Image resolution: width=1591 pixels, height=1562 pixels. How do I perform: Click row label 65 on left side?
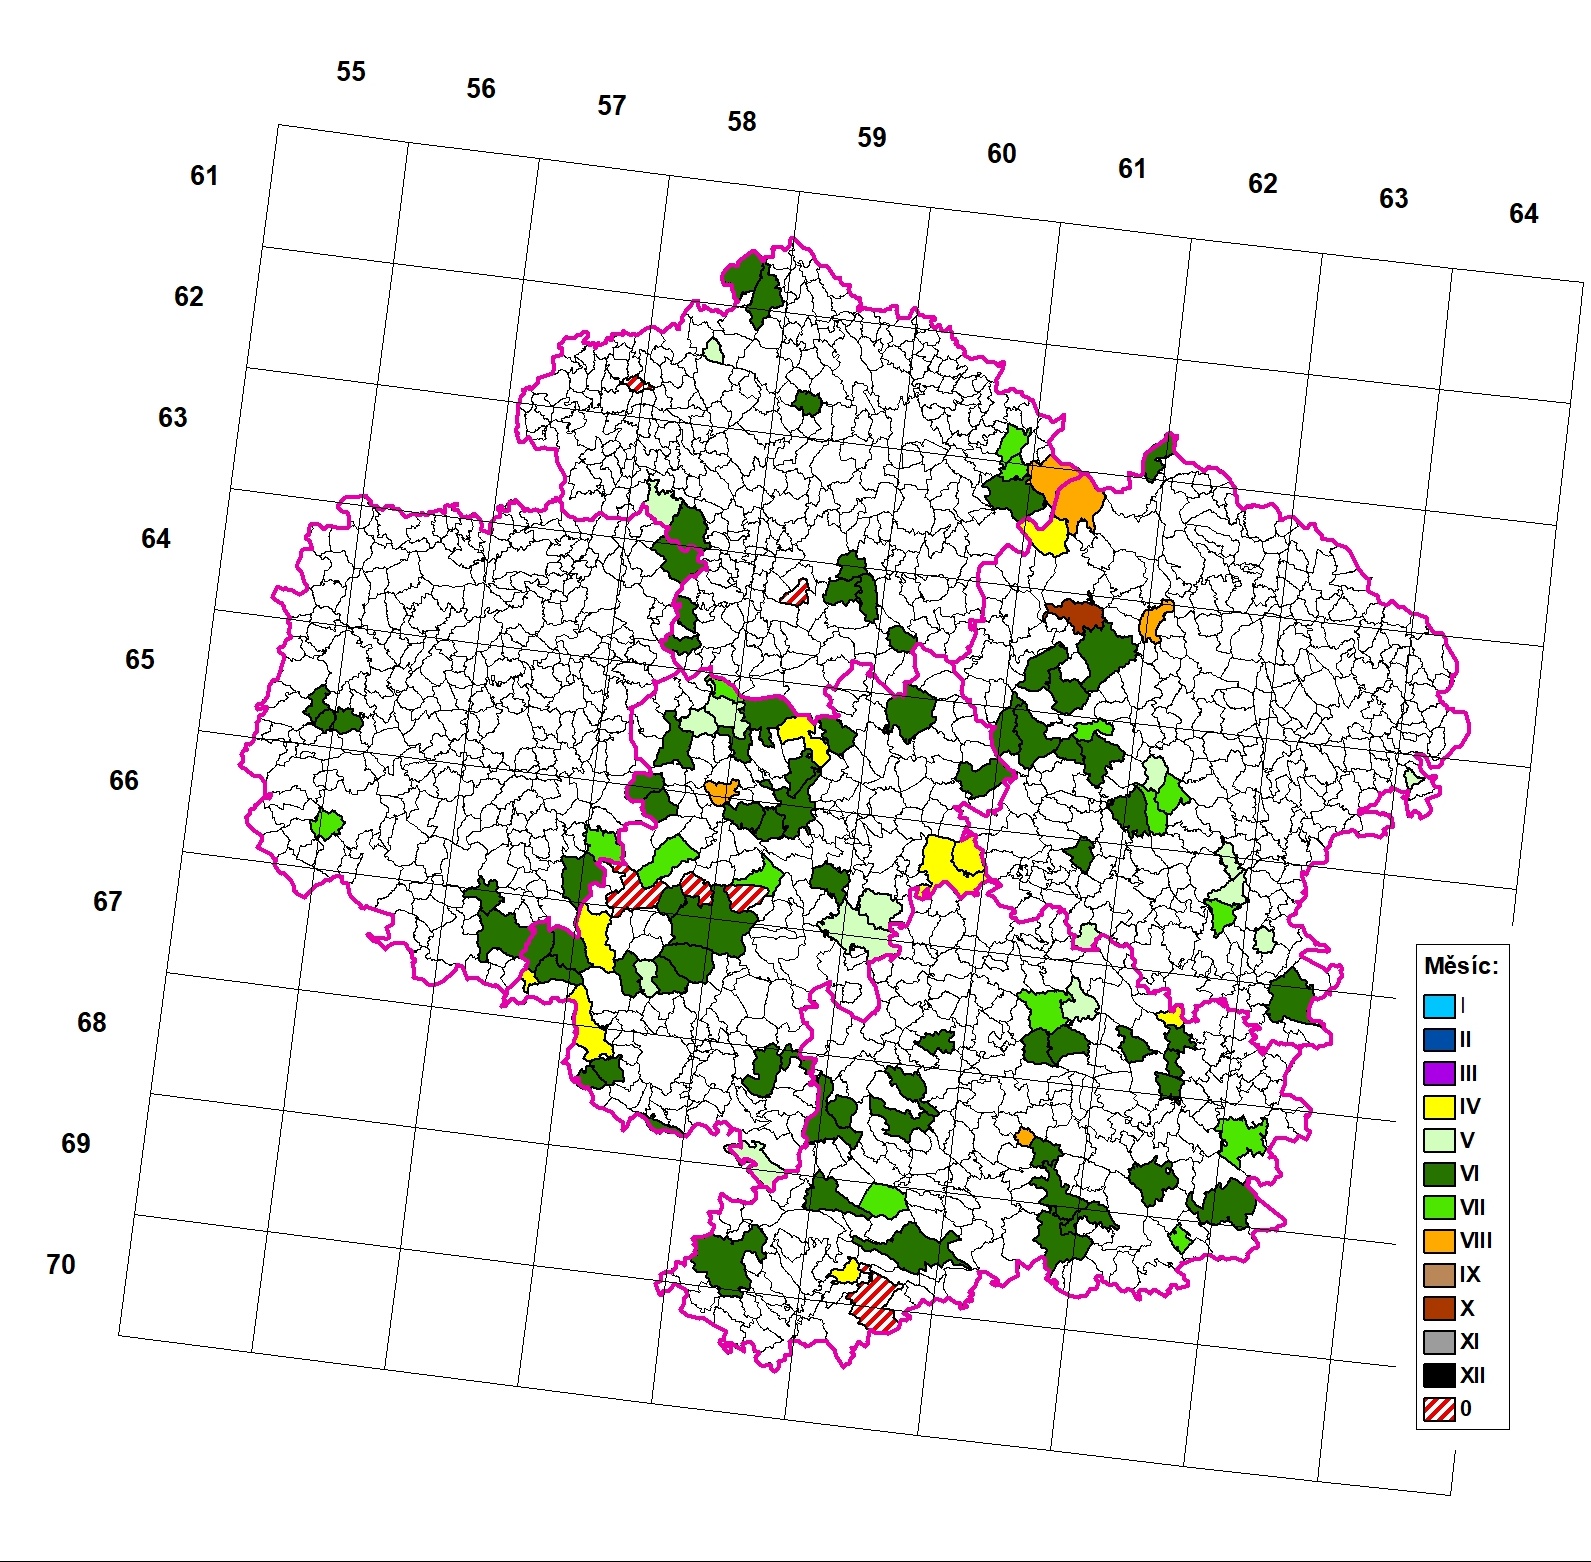140,660
